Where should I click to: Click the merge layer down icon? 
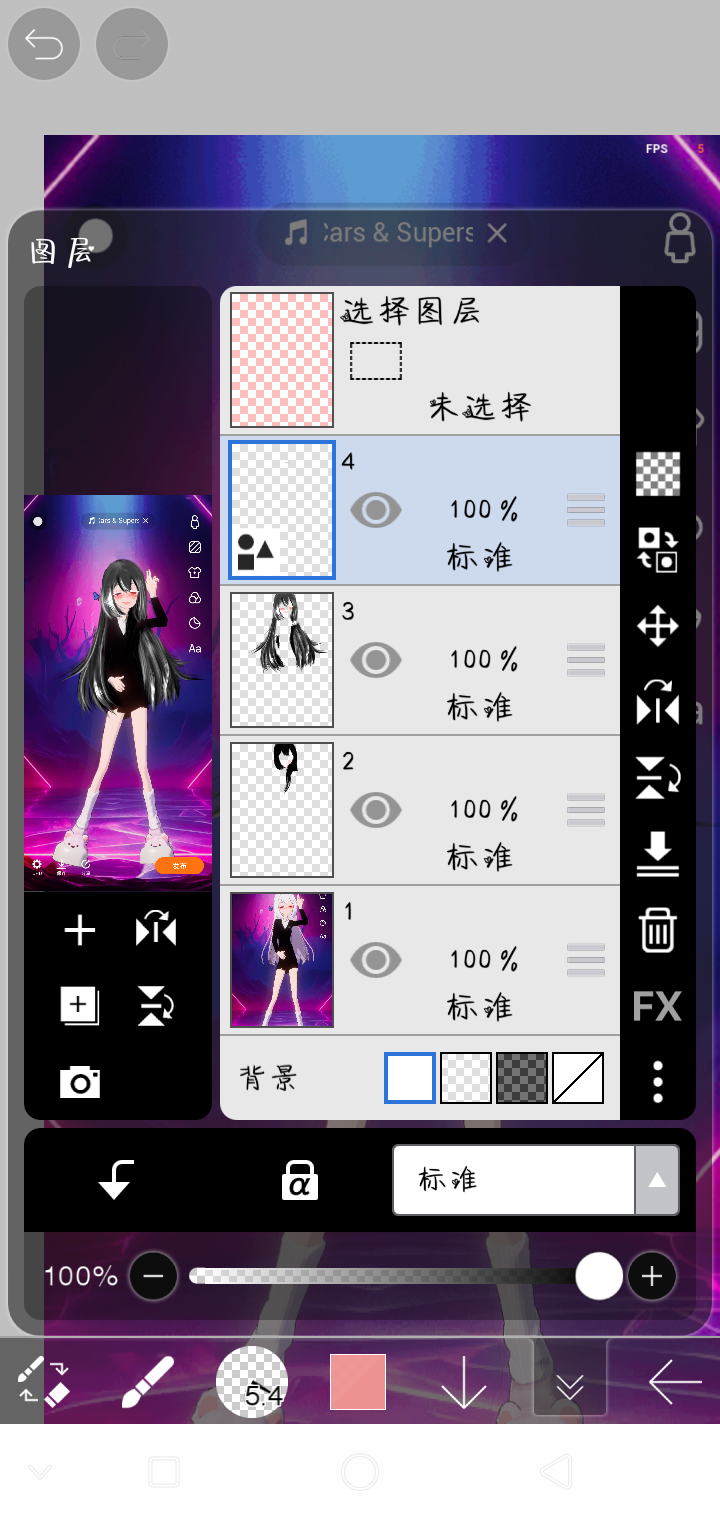click(x=657, y=855)
